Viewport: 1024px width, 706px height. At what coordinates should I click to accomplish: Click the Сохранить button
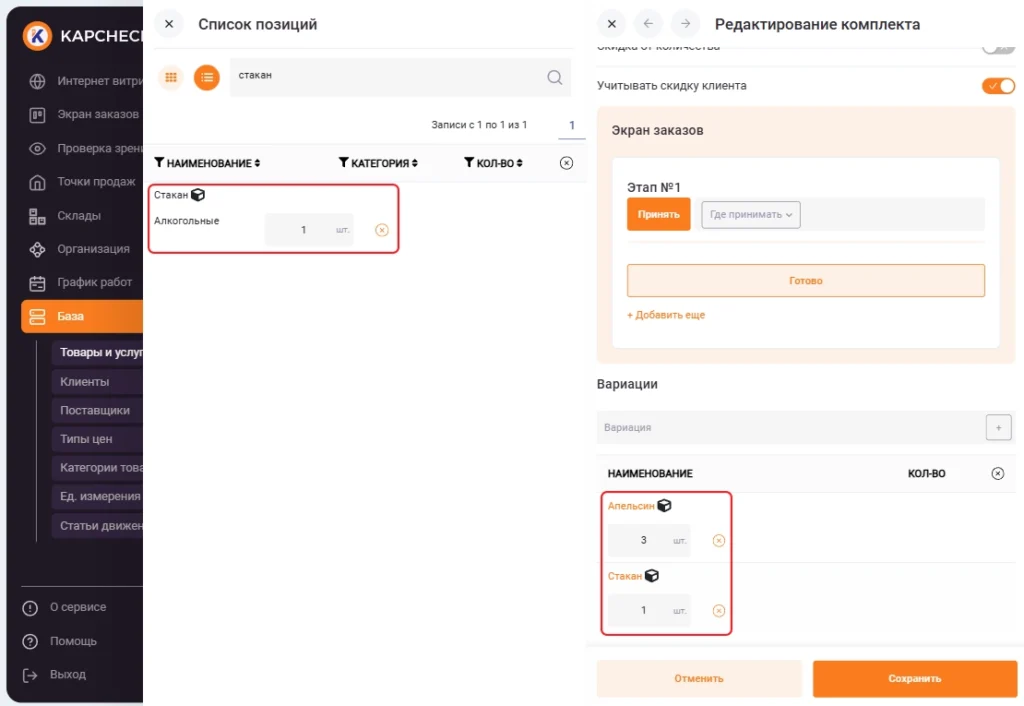(914, 678)
